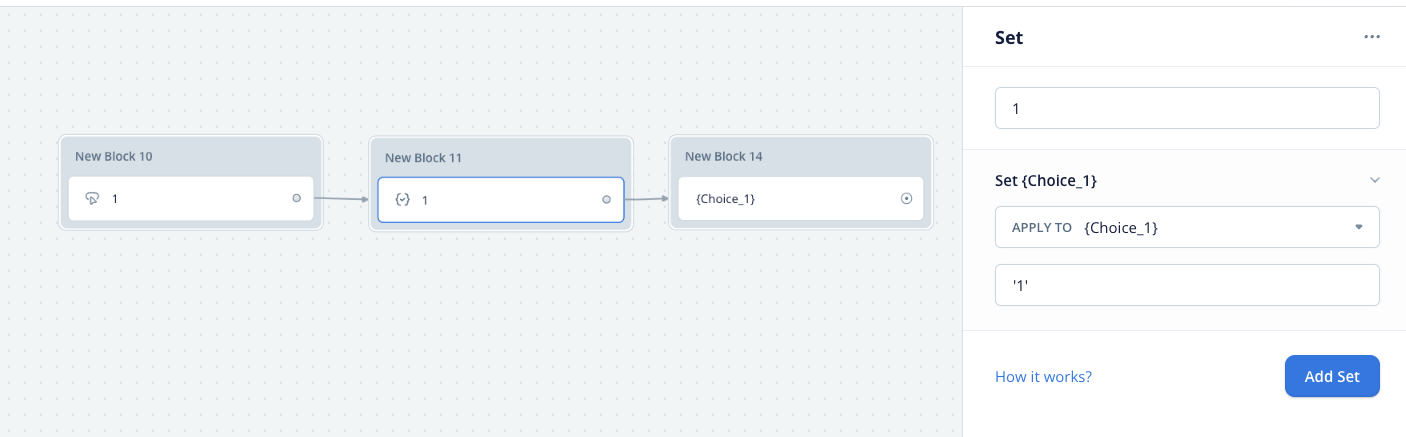Image resolution: width=1406 pixels, height=437 pixels.
Task: Click the choice step icon in New Block 10
Action: pos(92,199)
